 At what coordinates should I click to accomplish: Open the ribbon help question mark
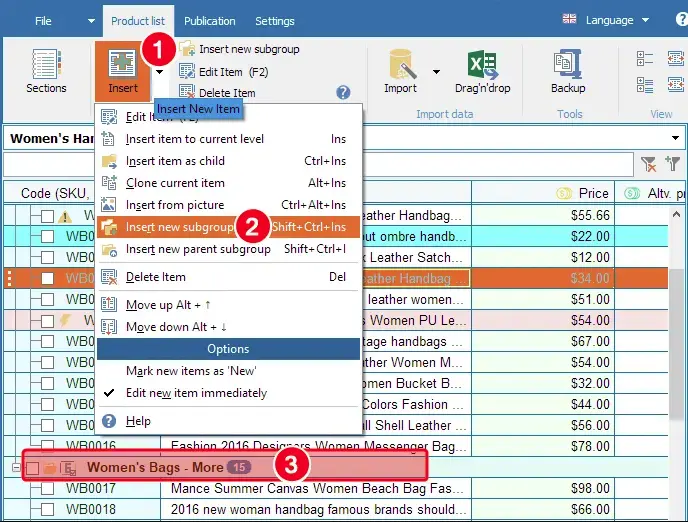pos(343,92)
